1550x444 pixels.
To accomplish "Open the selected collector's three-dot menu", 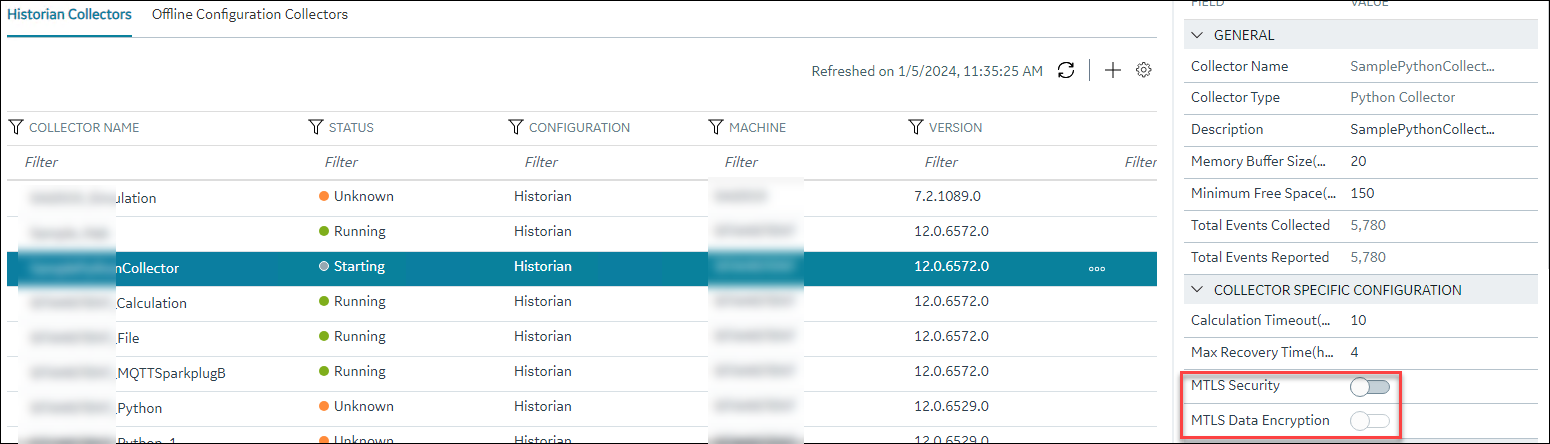I will [1096, 268].
